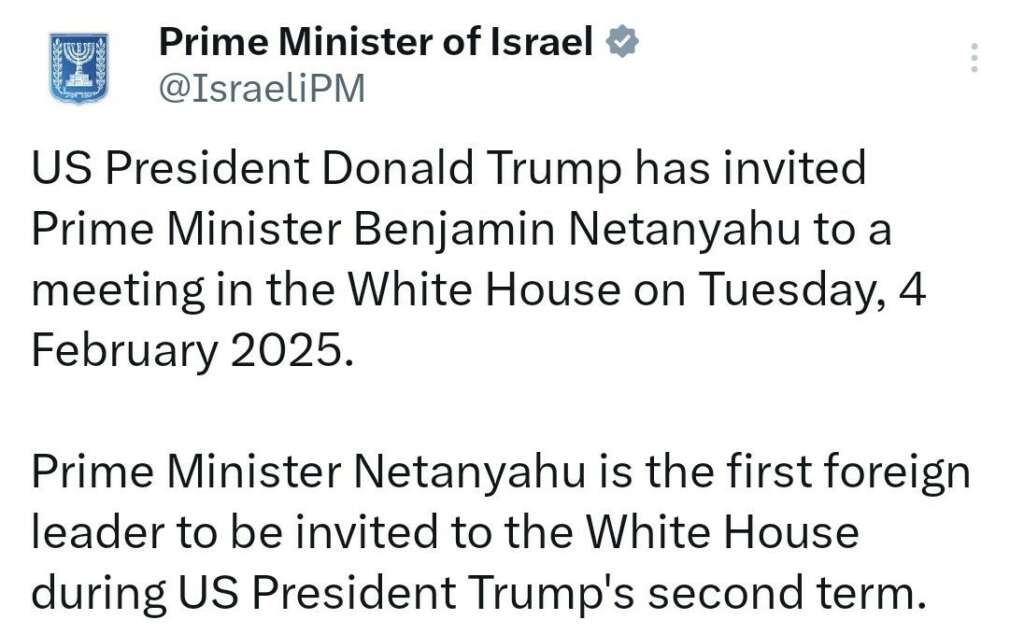Click the gray verified badge checkmark
Screen dimensions: 1024x634
(x=622, y=42)
